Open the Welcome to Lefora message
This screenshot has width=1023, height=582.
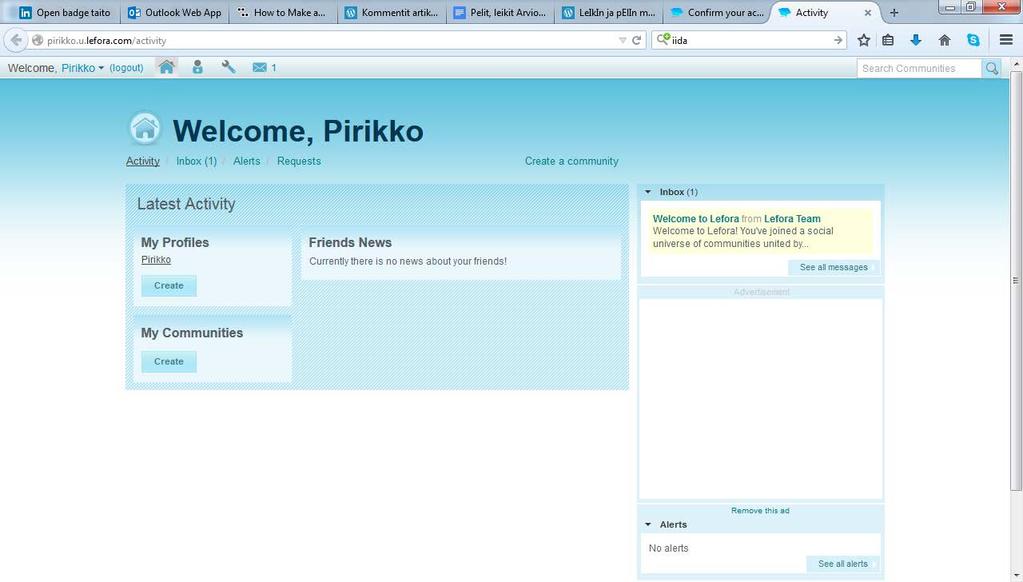click(695, 219)
